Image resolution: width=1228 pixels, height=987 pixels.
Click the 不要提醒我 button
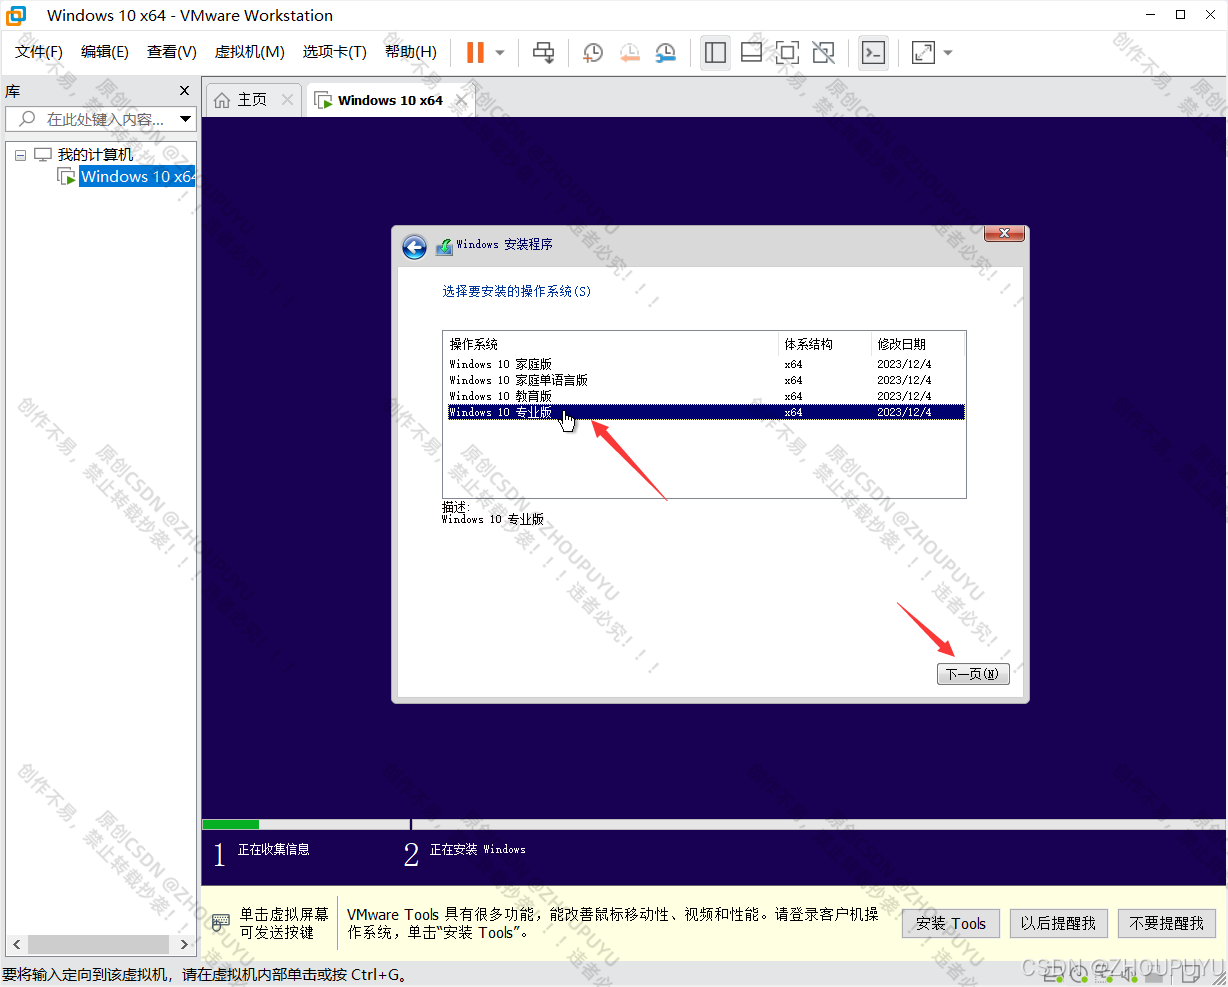1167,923
